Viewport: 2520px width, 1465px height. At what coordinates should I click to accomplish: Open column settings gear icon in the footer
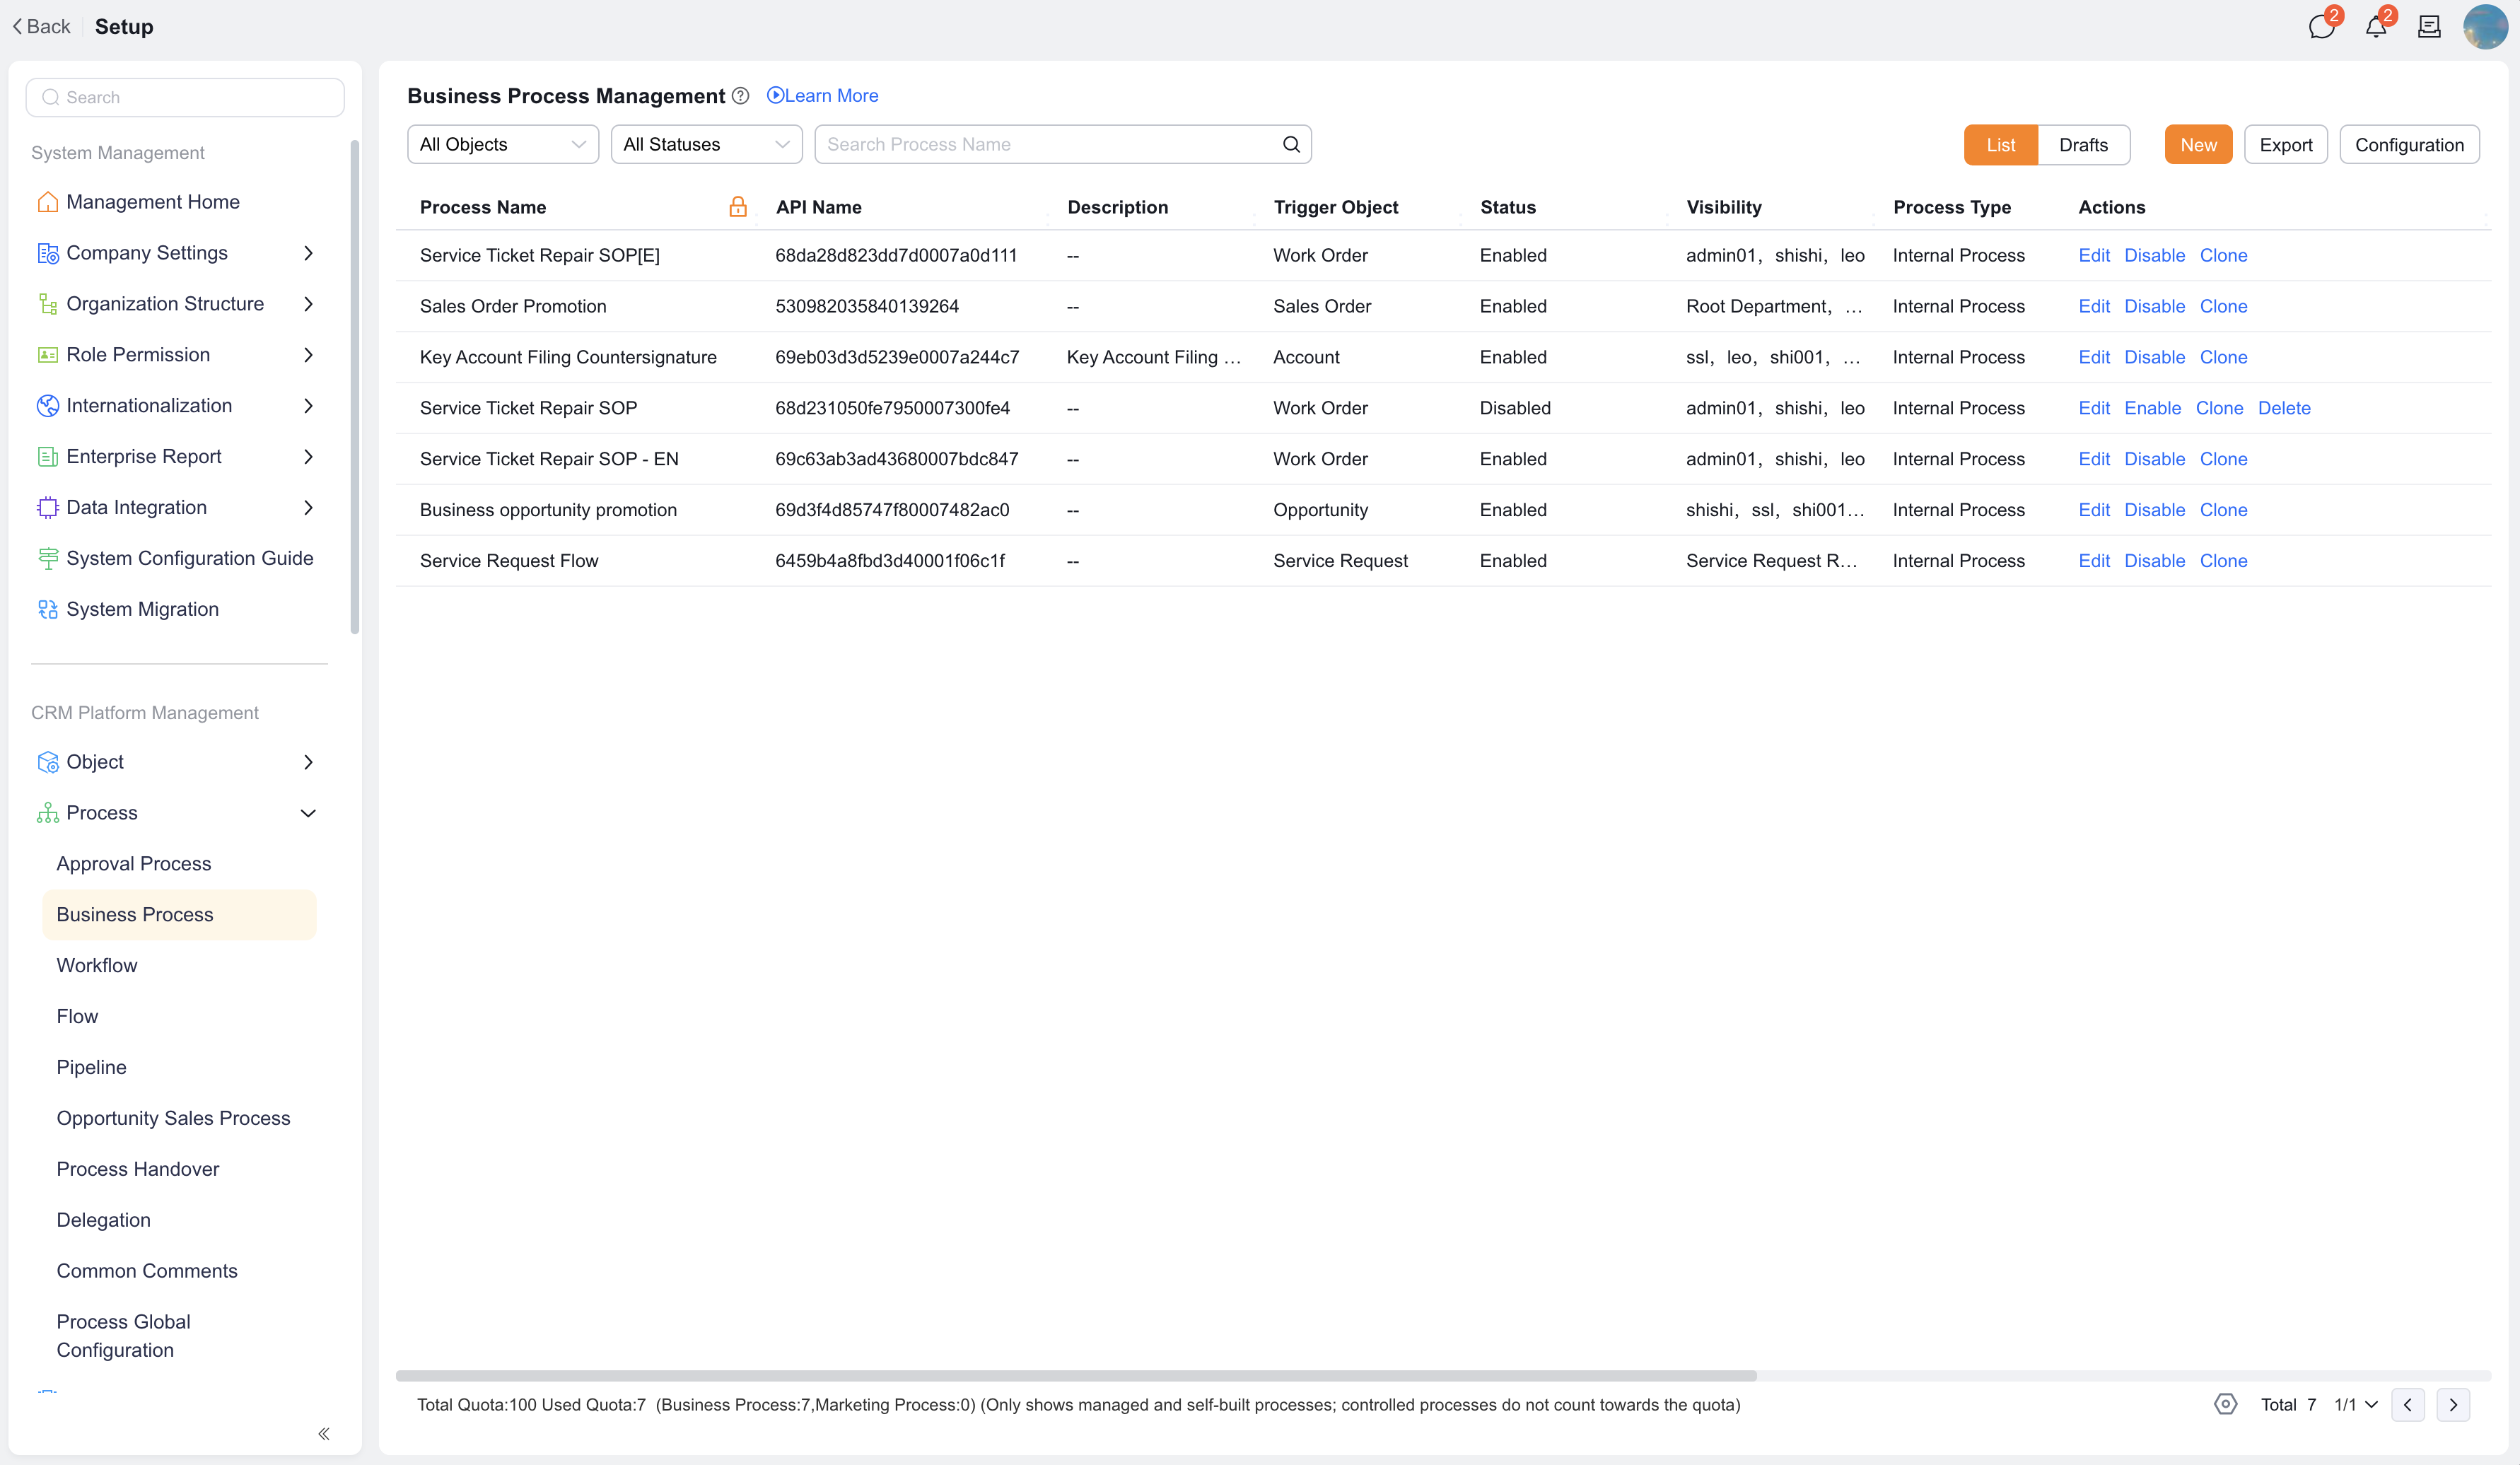tap(2225, 1404)
